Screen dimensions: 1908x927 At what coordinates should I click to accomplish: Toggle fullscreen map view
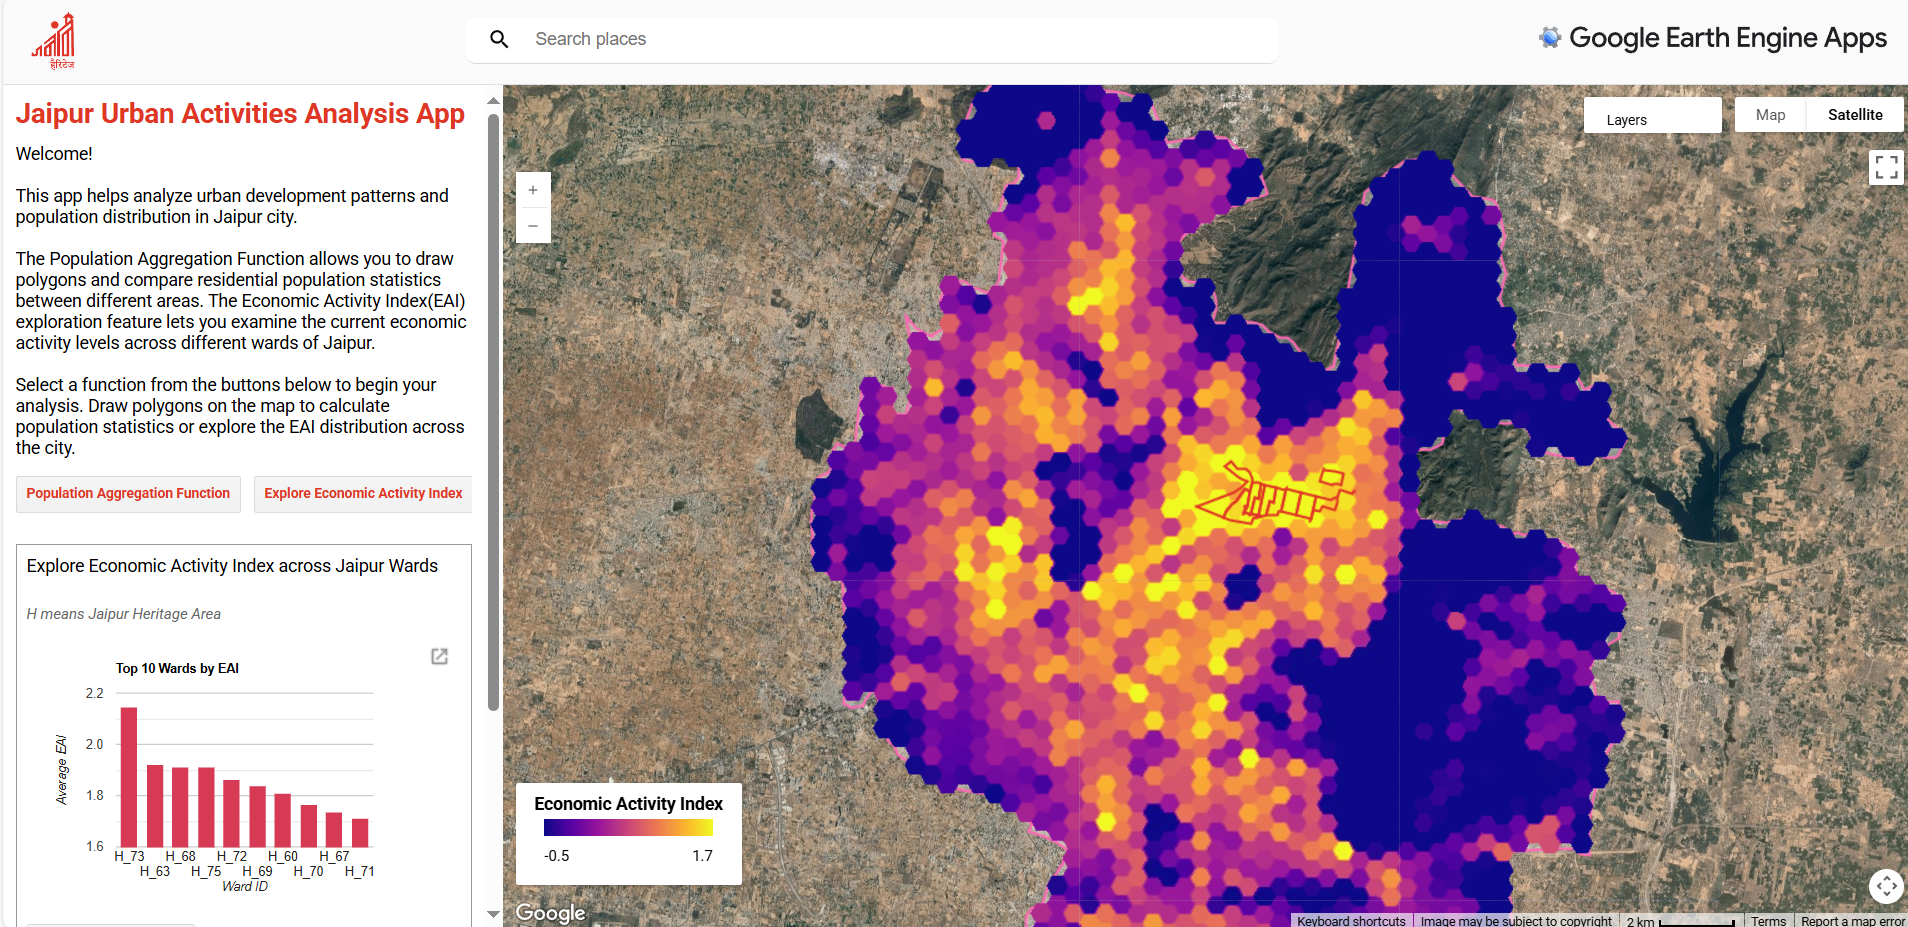click(x=1886, y=168)
